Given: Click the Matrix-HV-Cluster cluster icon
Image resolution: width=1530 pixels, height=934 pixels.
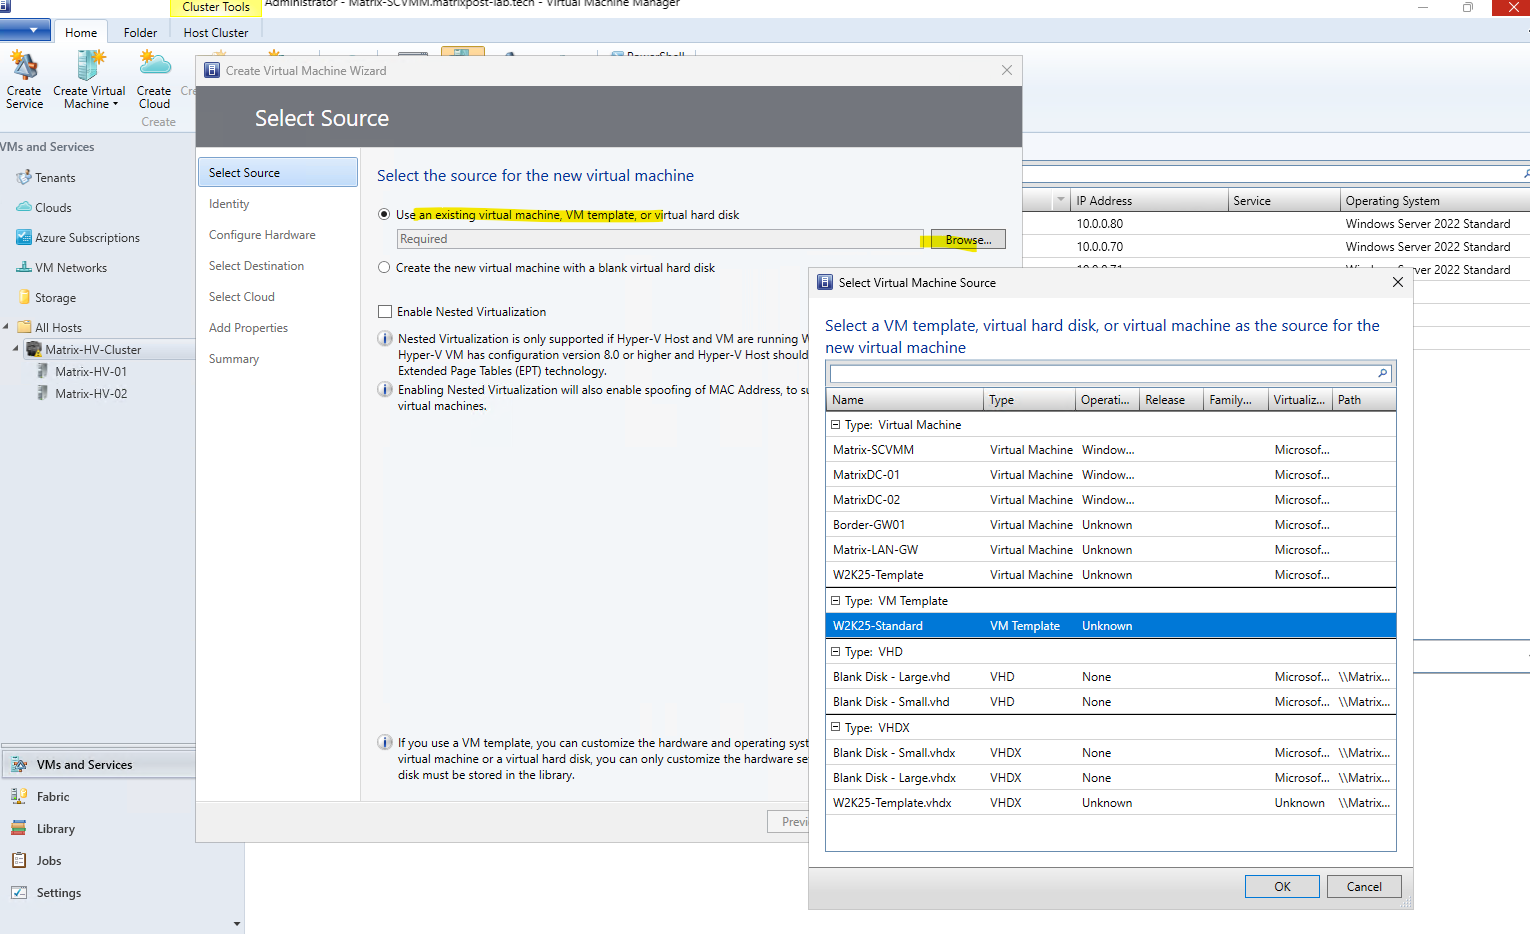Looking at the screenshot, I should point(34,350).
